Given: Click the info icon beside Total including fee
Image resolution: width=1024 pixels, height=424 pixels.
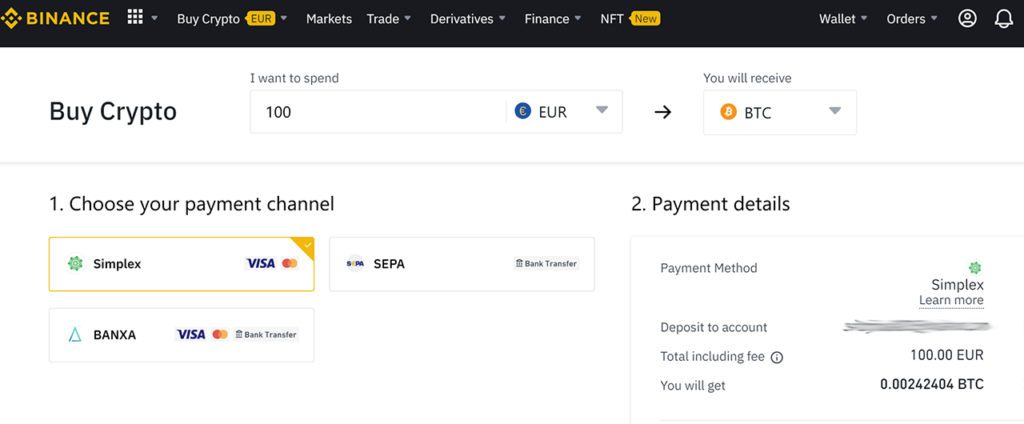Looking at the screenshot, I should (777, 357).
